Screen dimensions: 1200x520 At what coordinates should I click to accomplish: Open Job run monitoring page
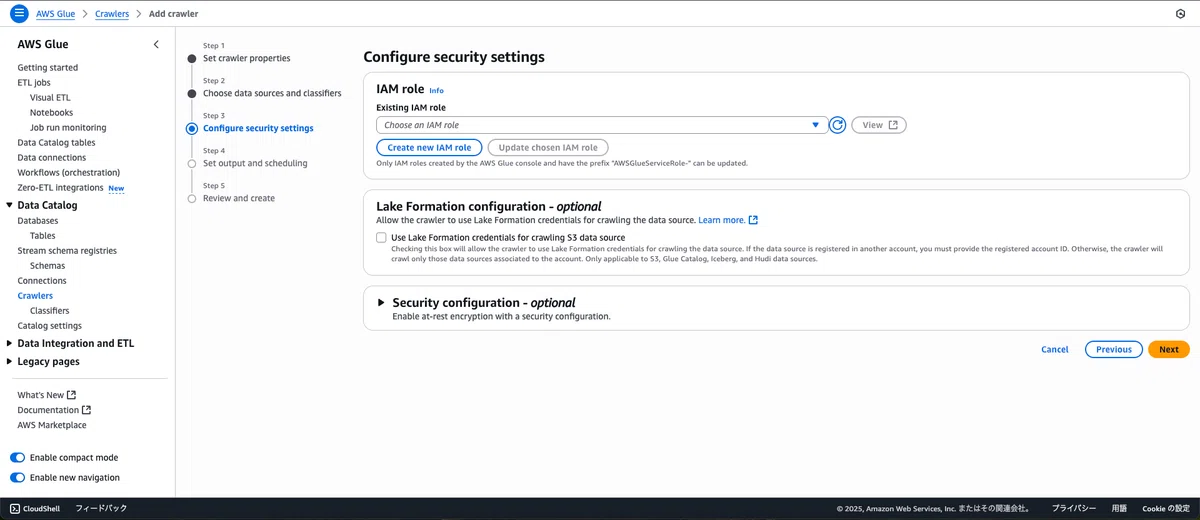68,128
